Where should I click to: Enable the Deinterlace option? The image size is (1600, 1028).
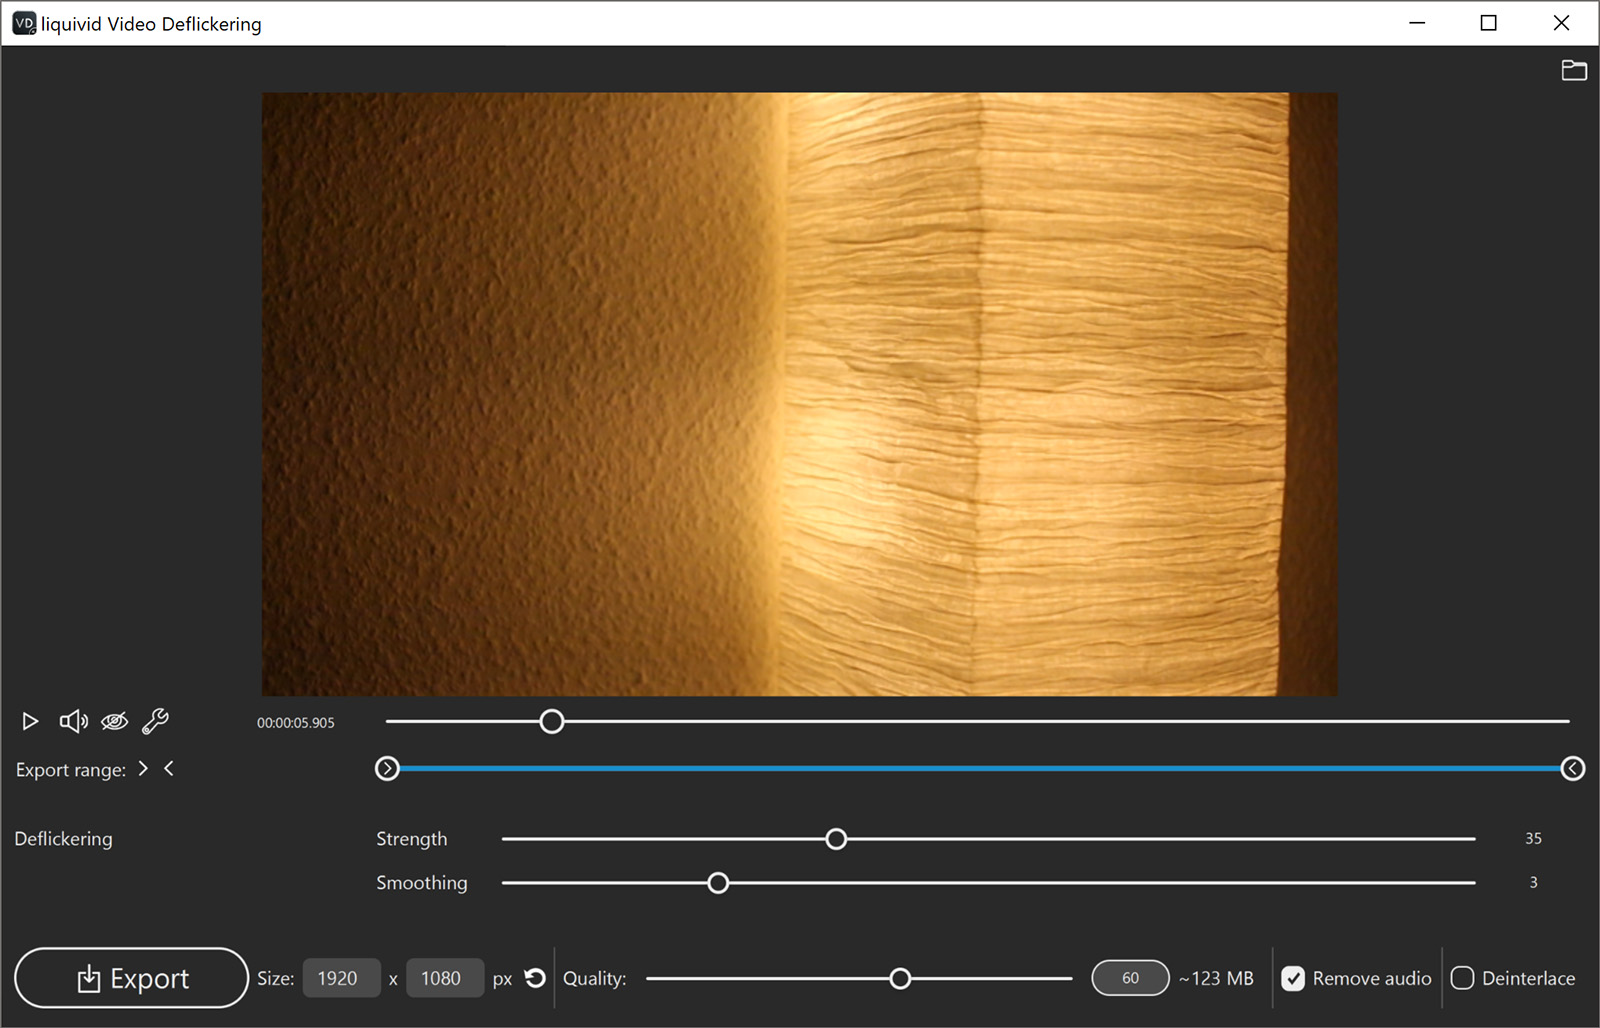tap(1463, 978)
